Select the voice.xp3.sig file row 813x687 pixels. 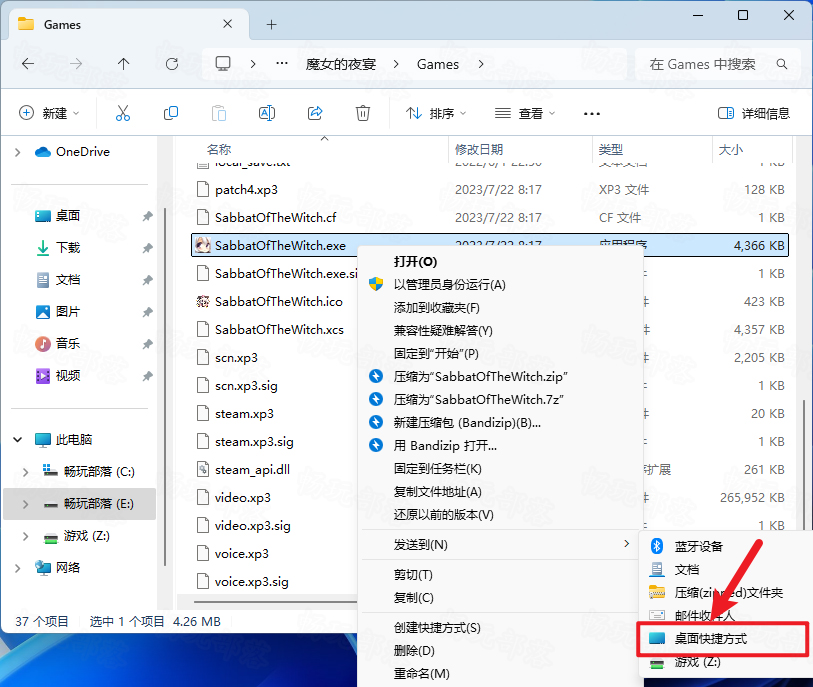pyautogui.click(x=275, y=582)
